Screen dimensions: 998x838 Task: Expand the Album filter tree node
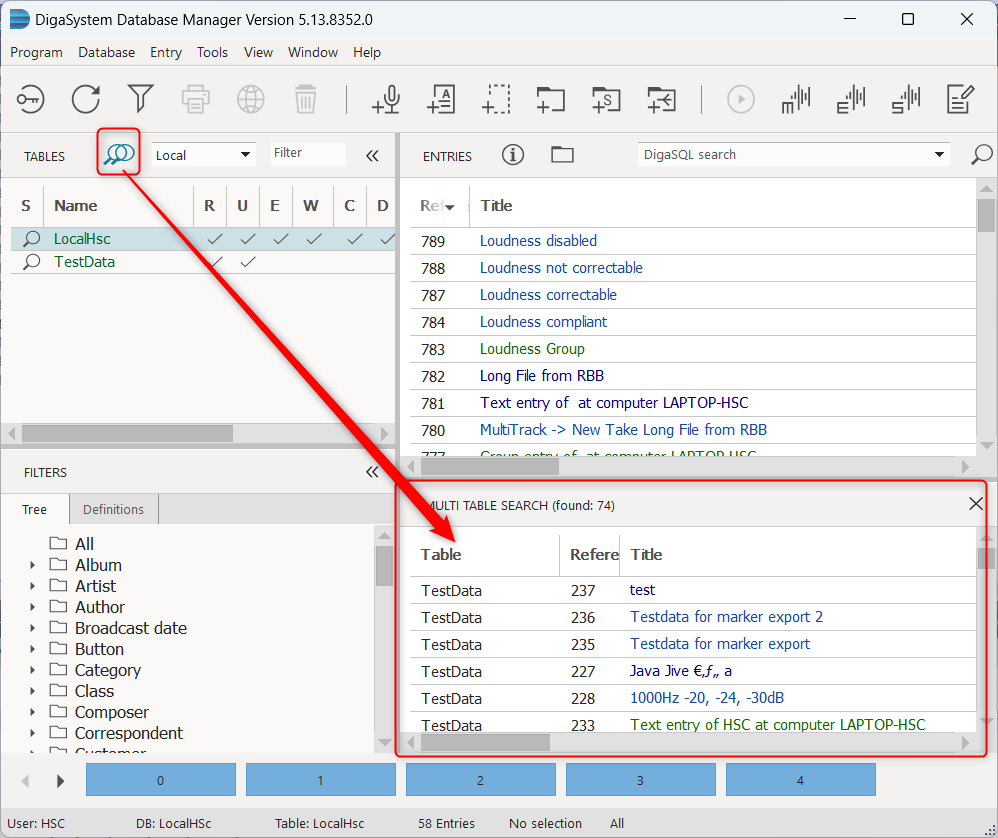(x=32, y=565)
